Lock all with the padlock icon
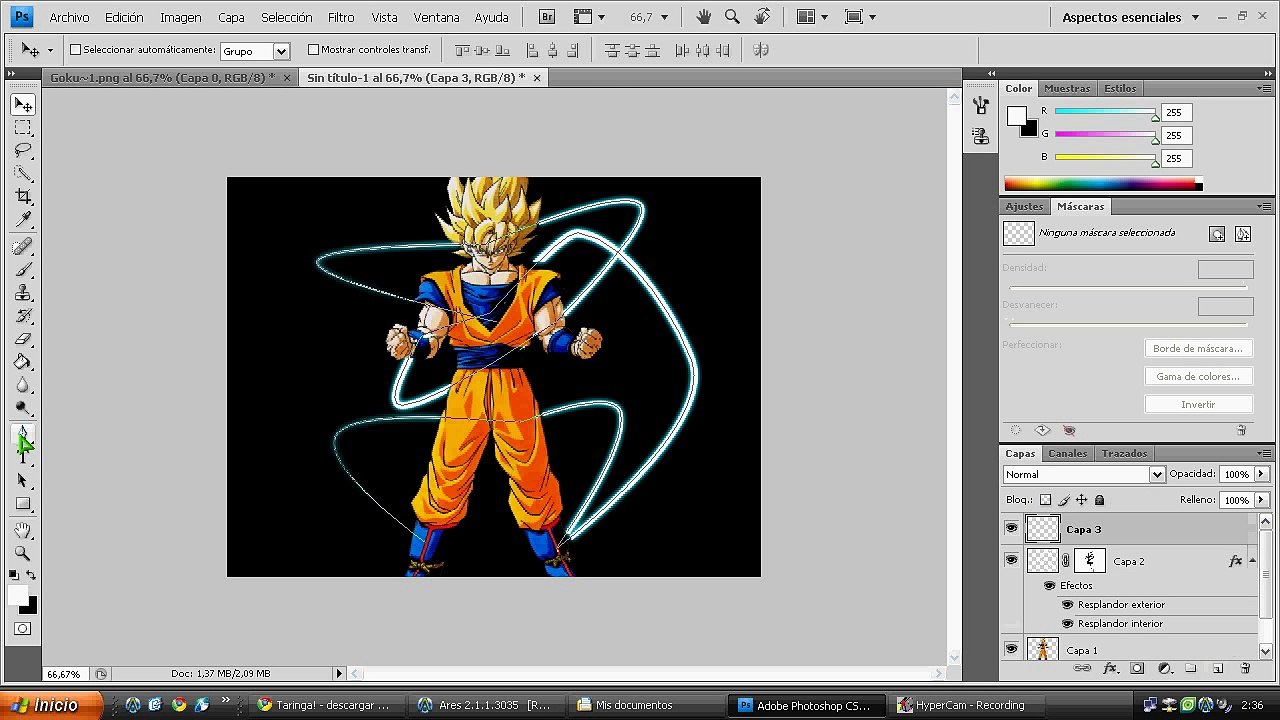 (x=1100, y=500)
